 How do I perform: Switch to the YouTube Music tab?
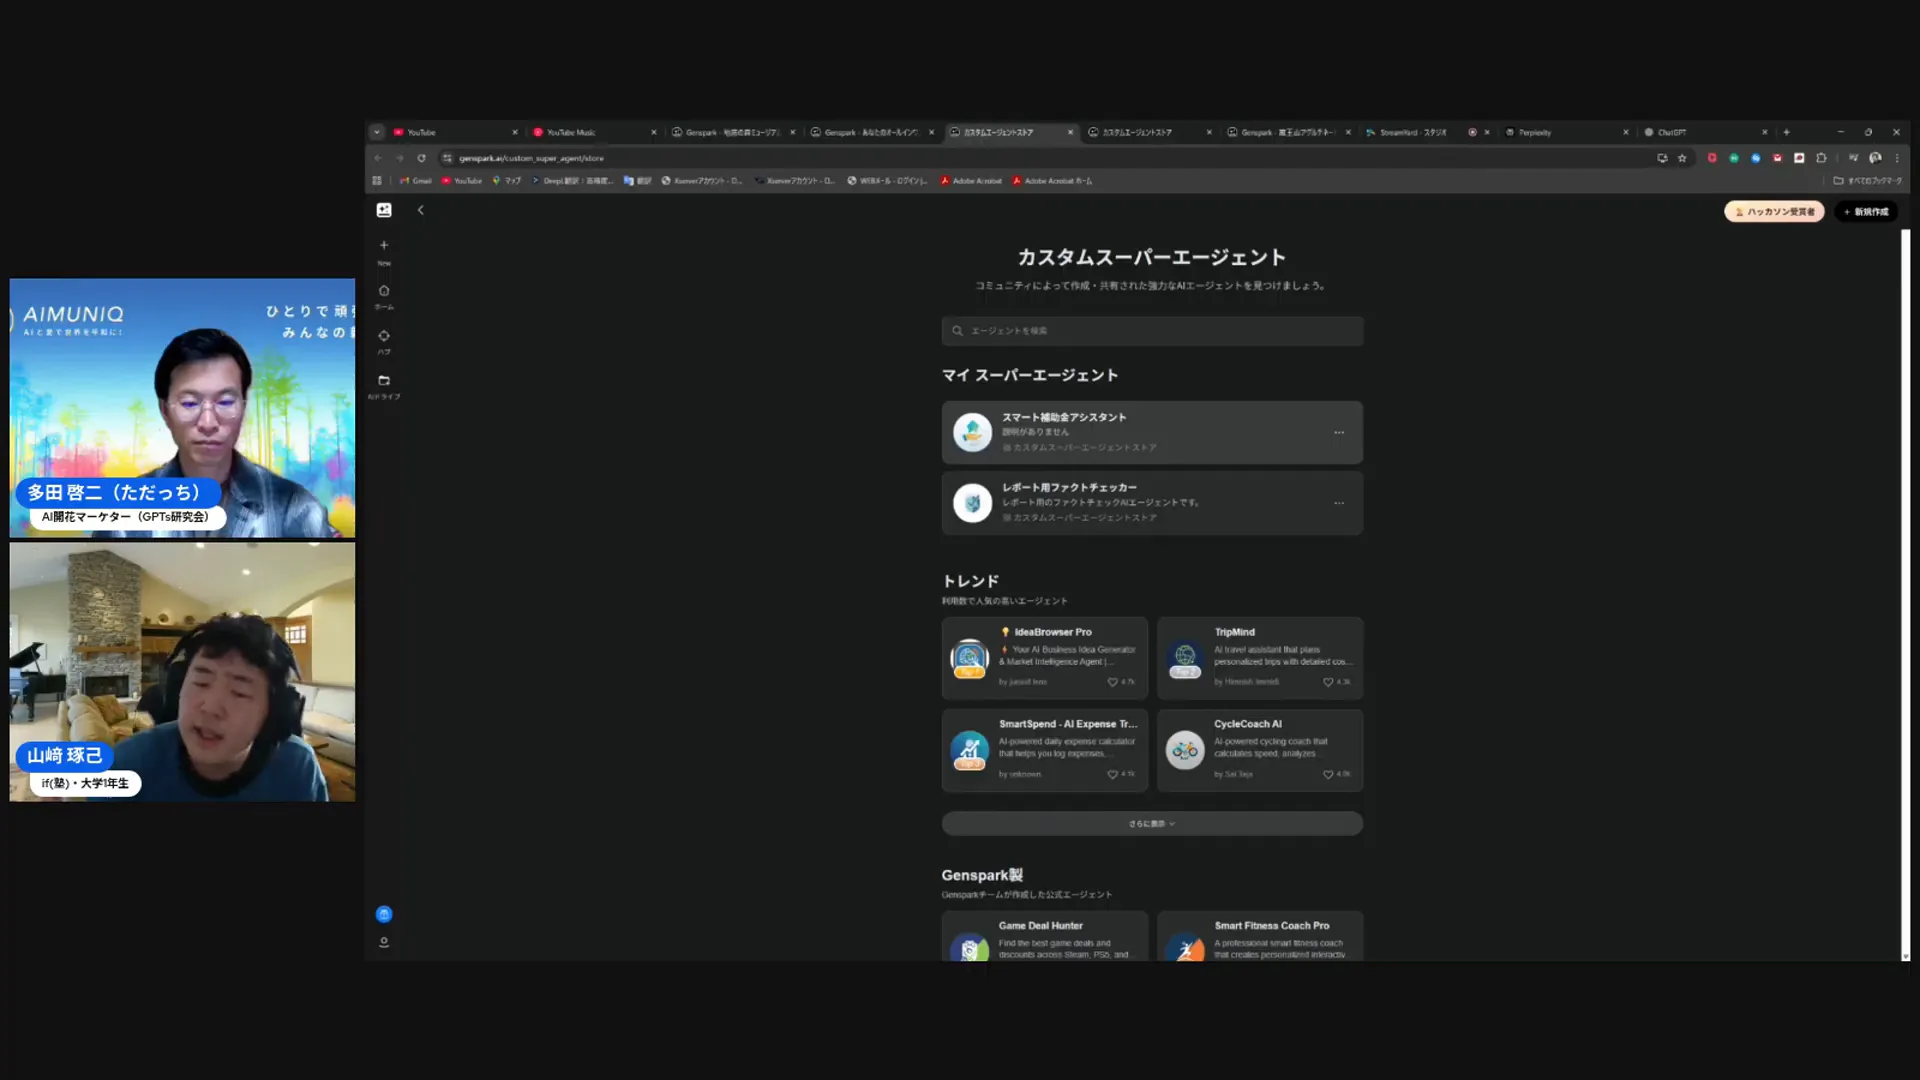point(570,131)
